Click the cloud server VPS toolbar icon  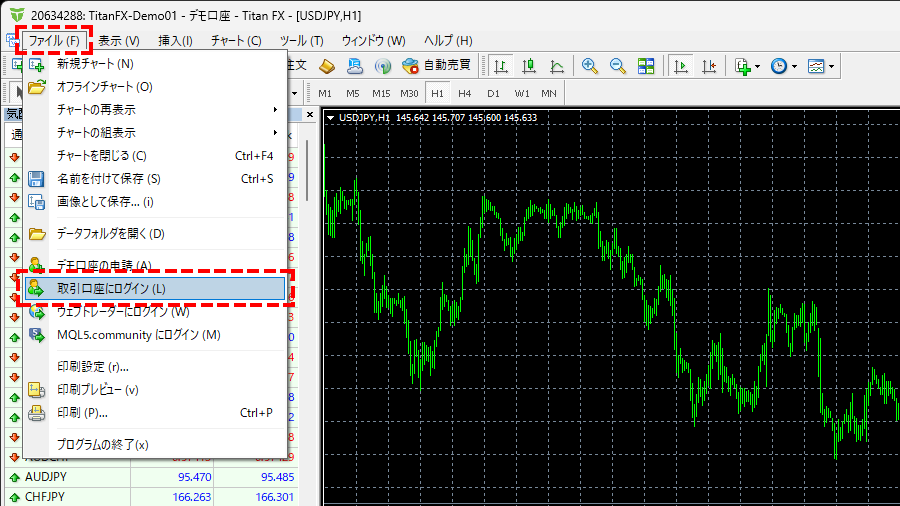pyautogui.click(x=355, y=66)
